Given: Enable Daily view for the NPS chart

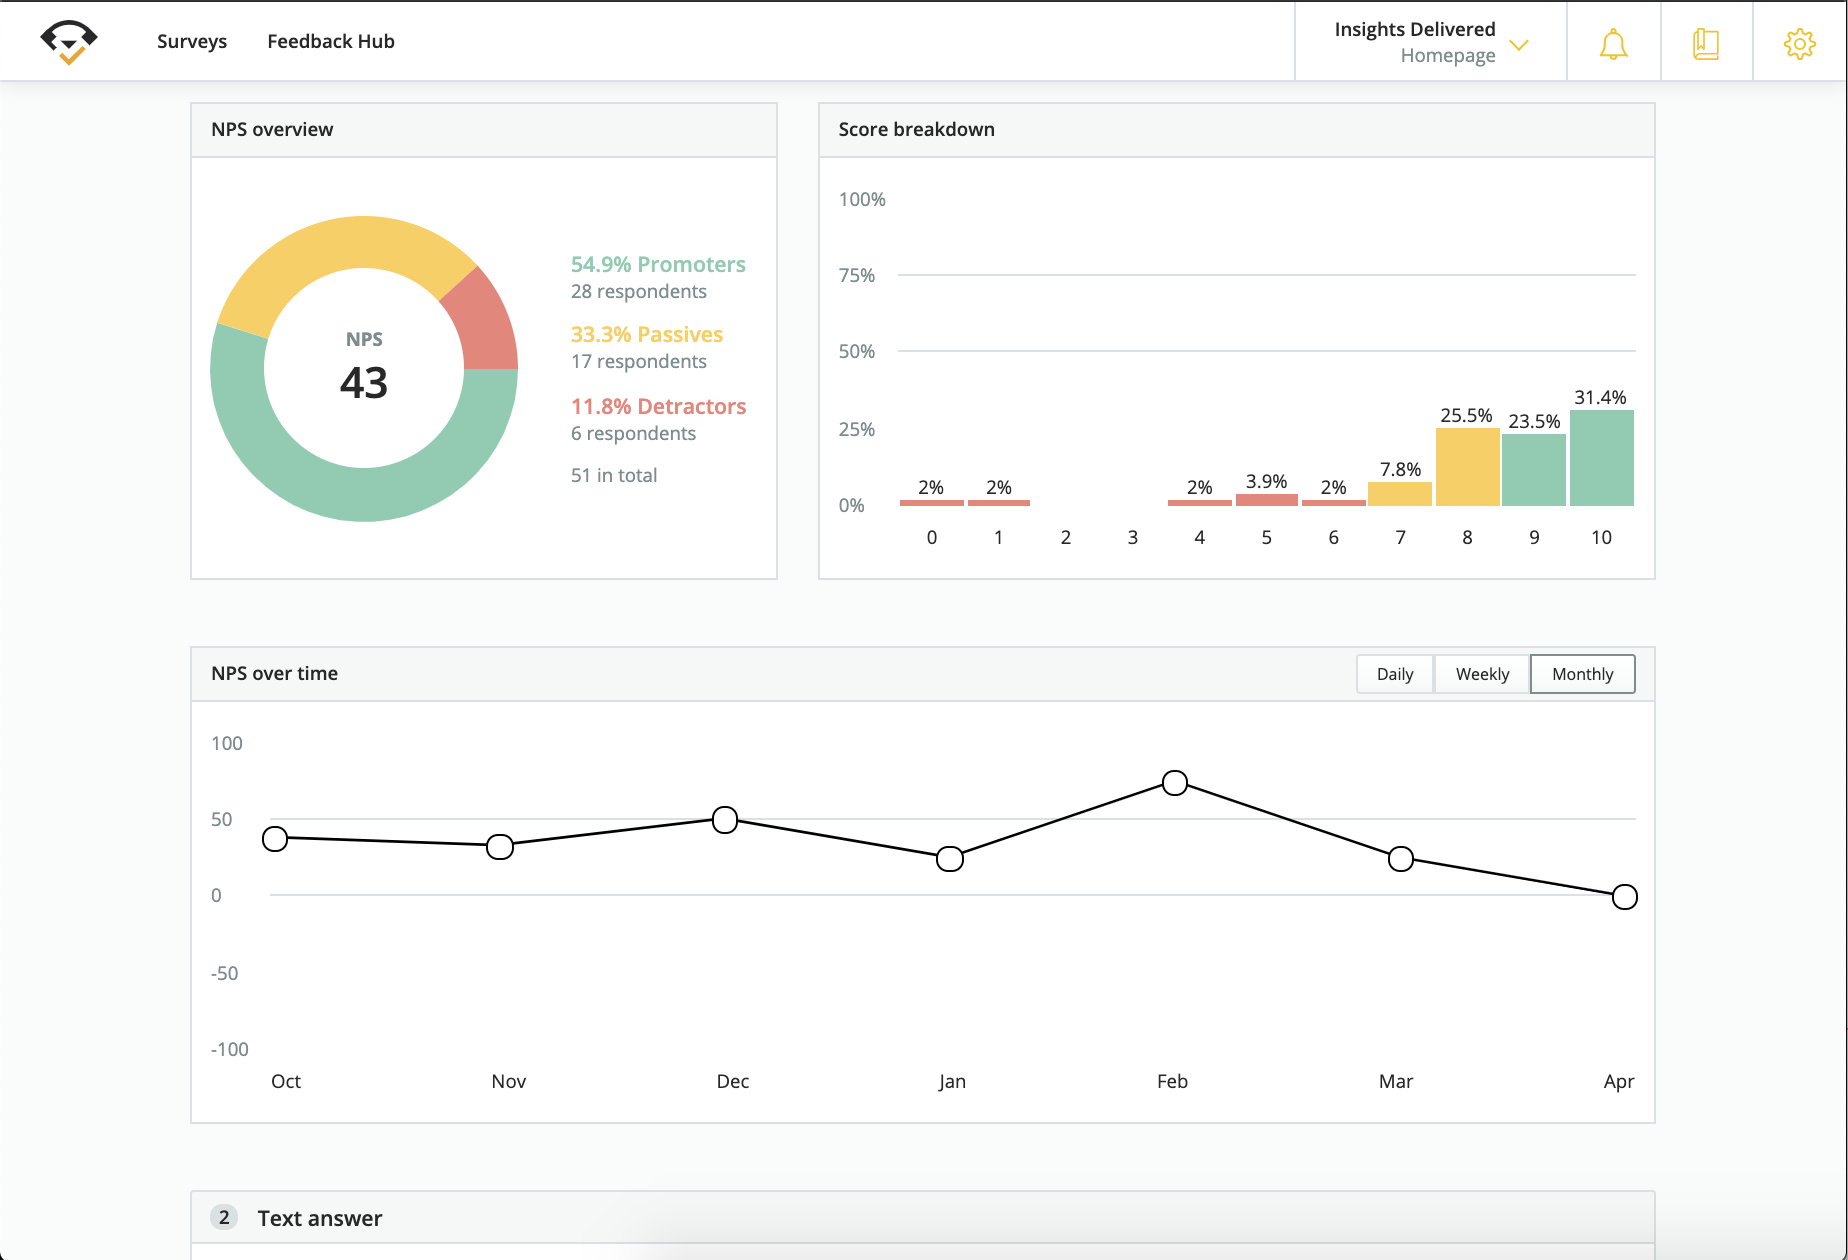Looking at the screenshot, I should click(1394, 674).
